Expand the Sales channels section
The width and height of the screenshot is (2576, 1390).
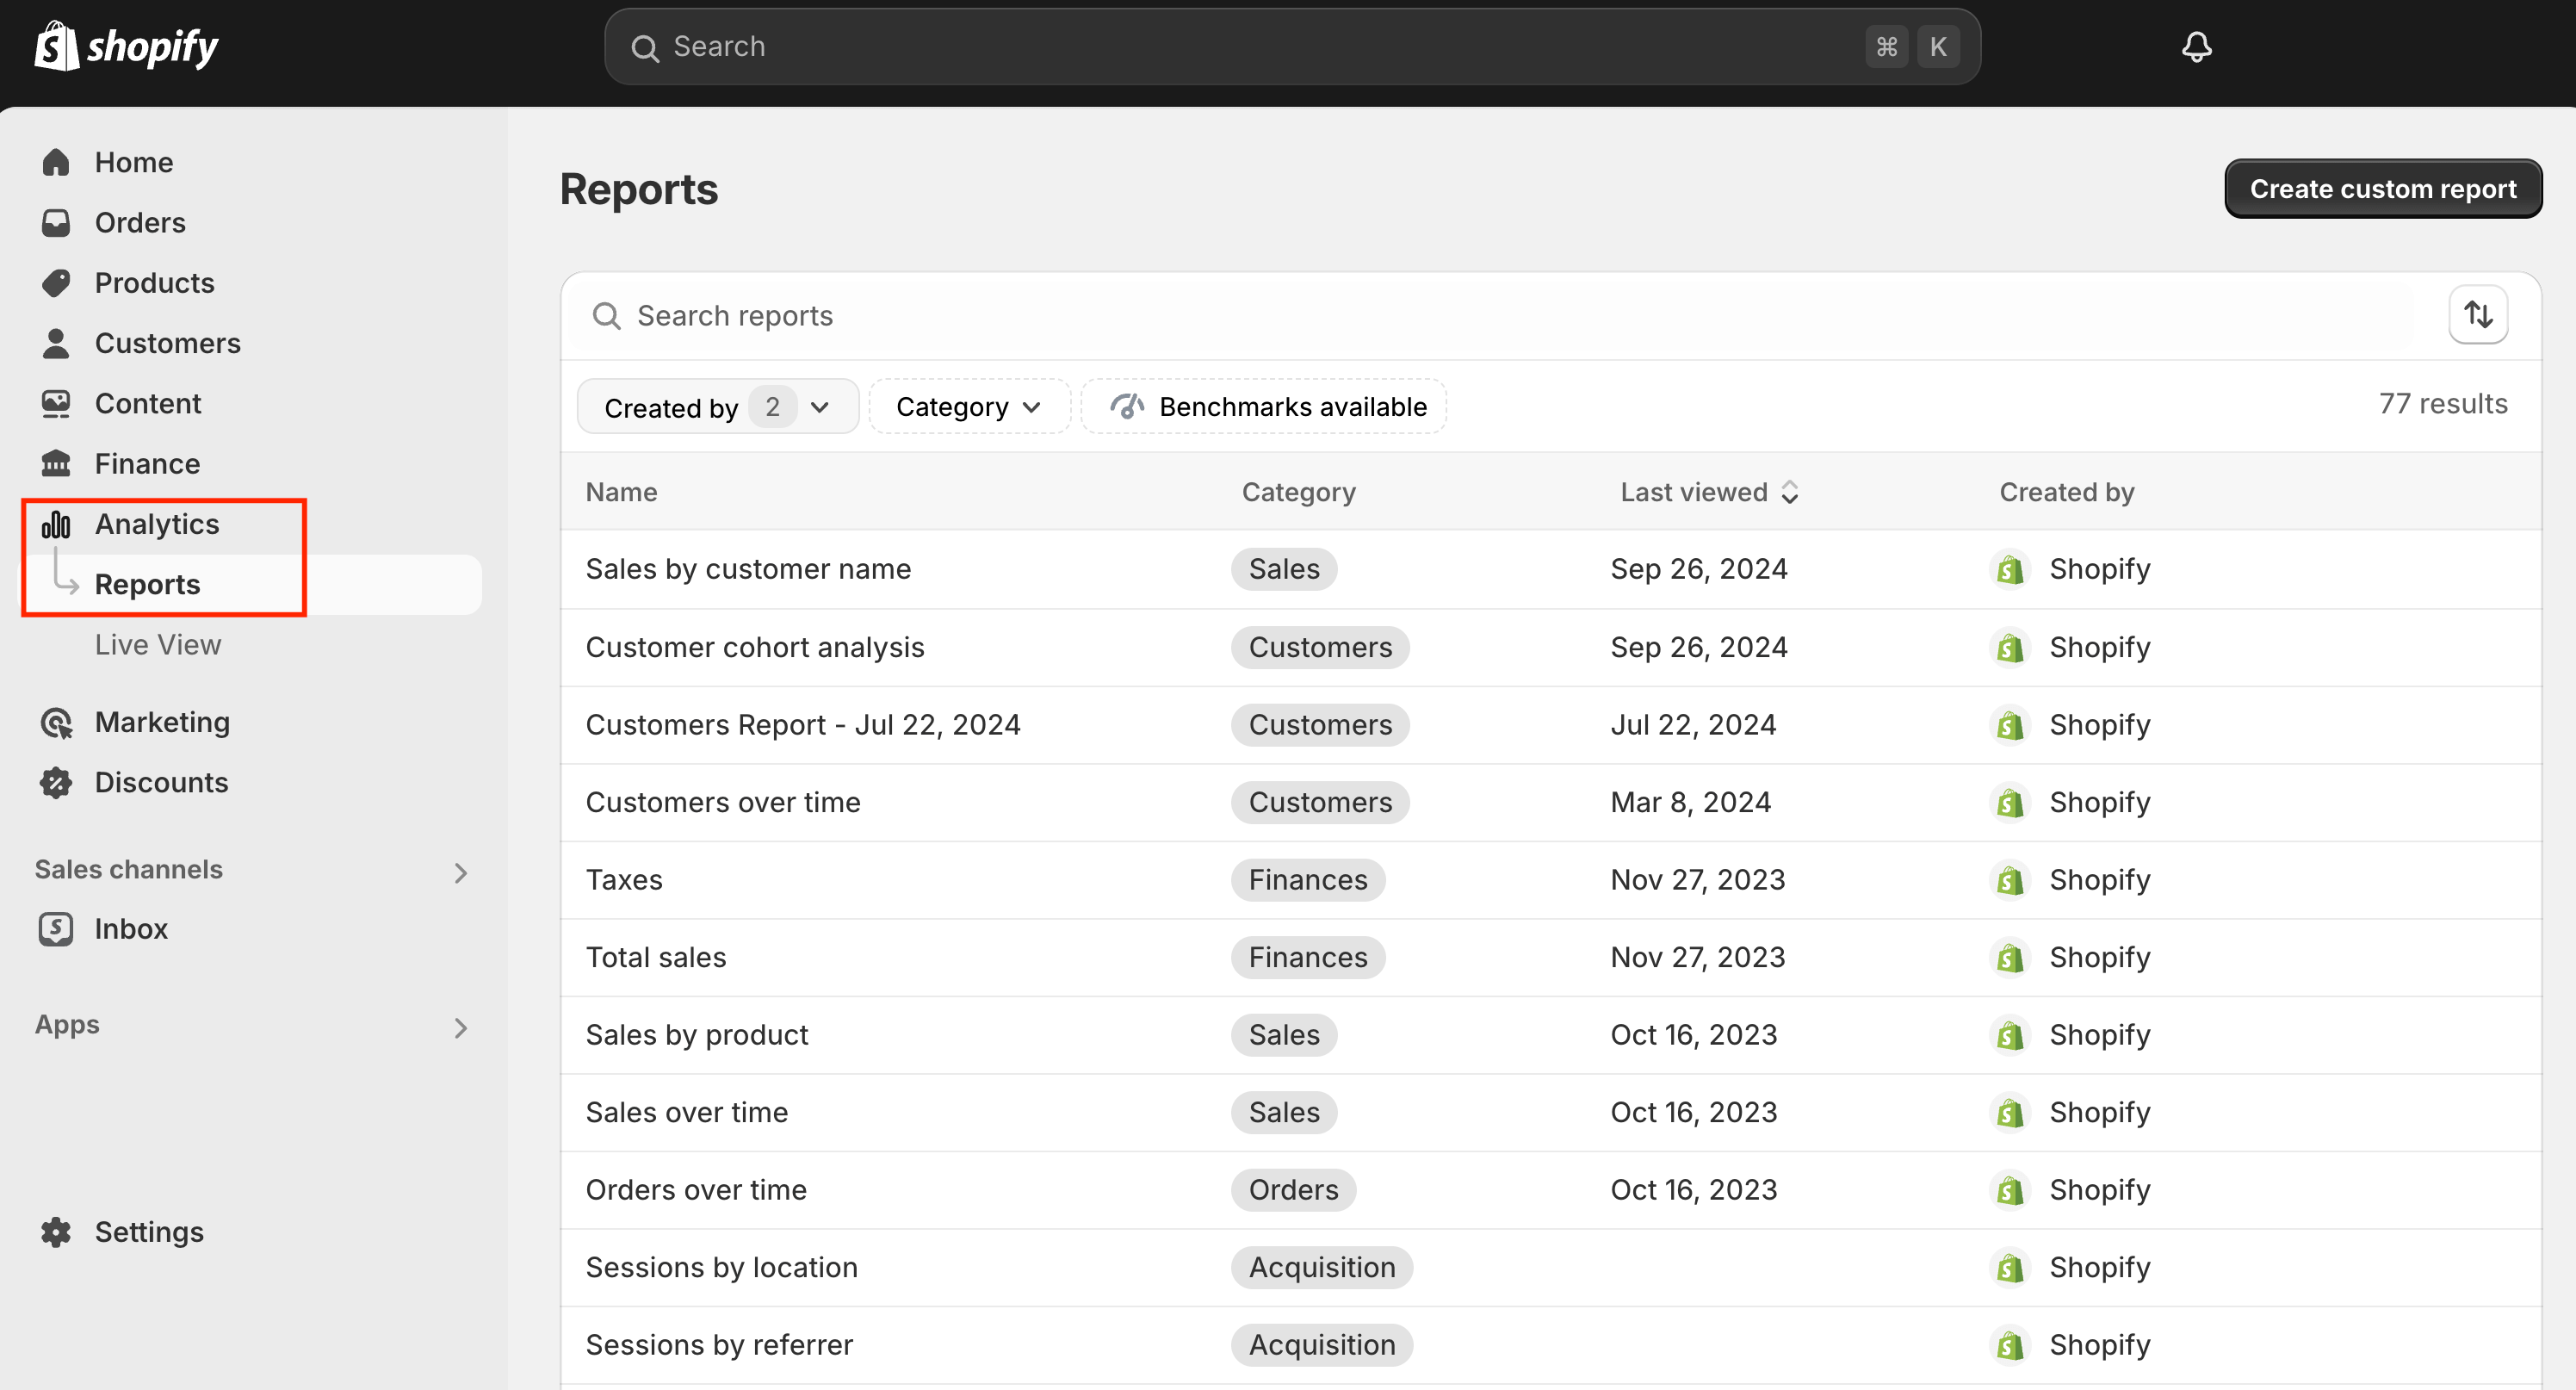(x=460, y=872)
